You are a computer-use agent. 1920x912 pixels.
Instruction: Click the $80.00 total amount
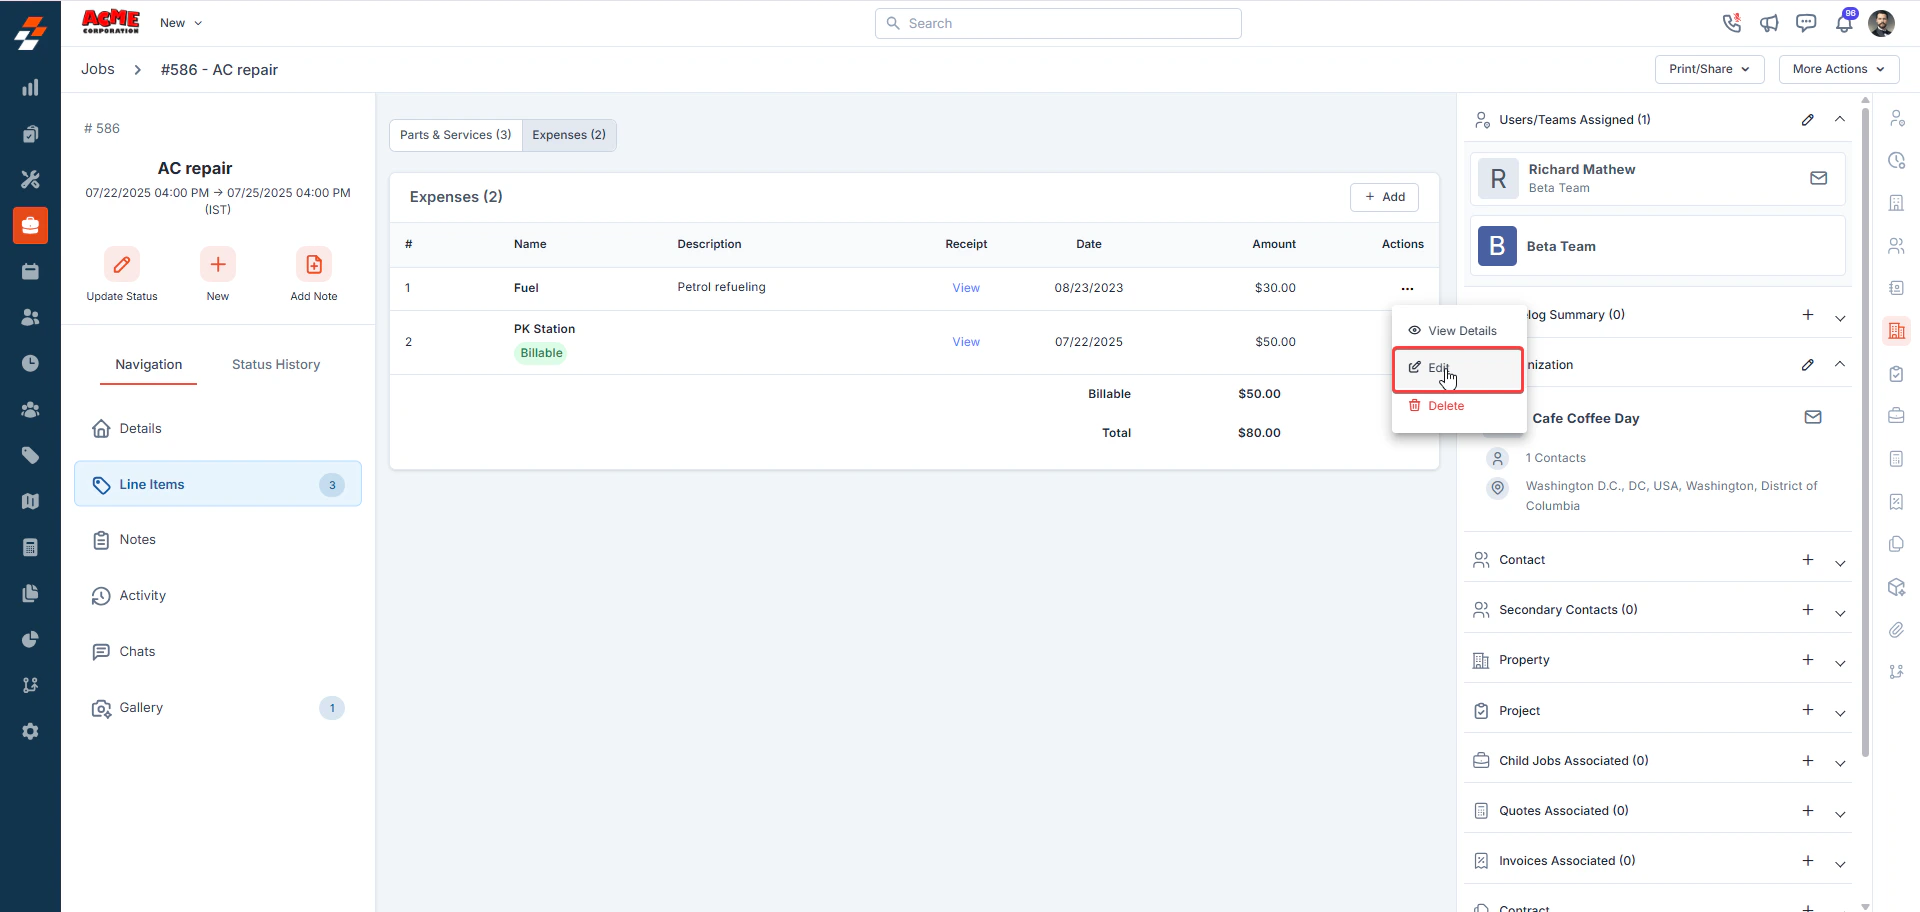pos(1259,433)
